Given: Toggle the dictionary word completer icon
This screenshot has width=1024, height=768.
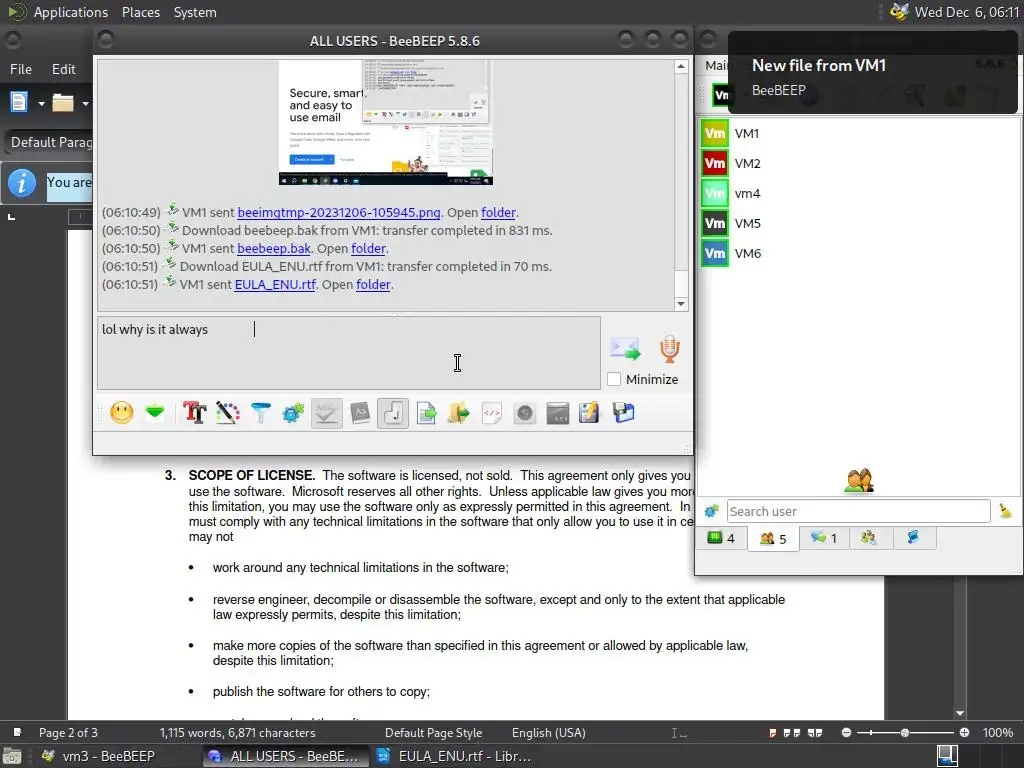Looking at the screenshot, I should 360,413.
